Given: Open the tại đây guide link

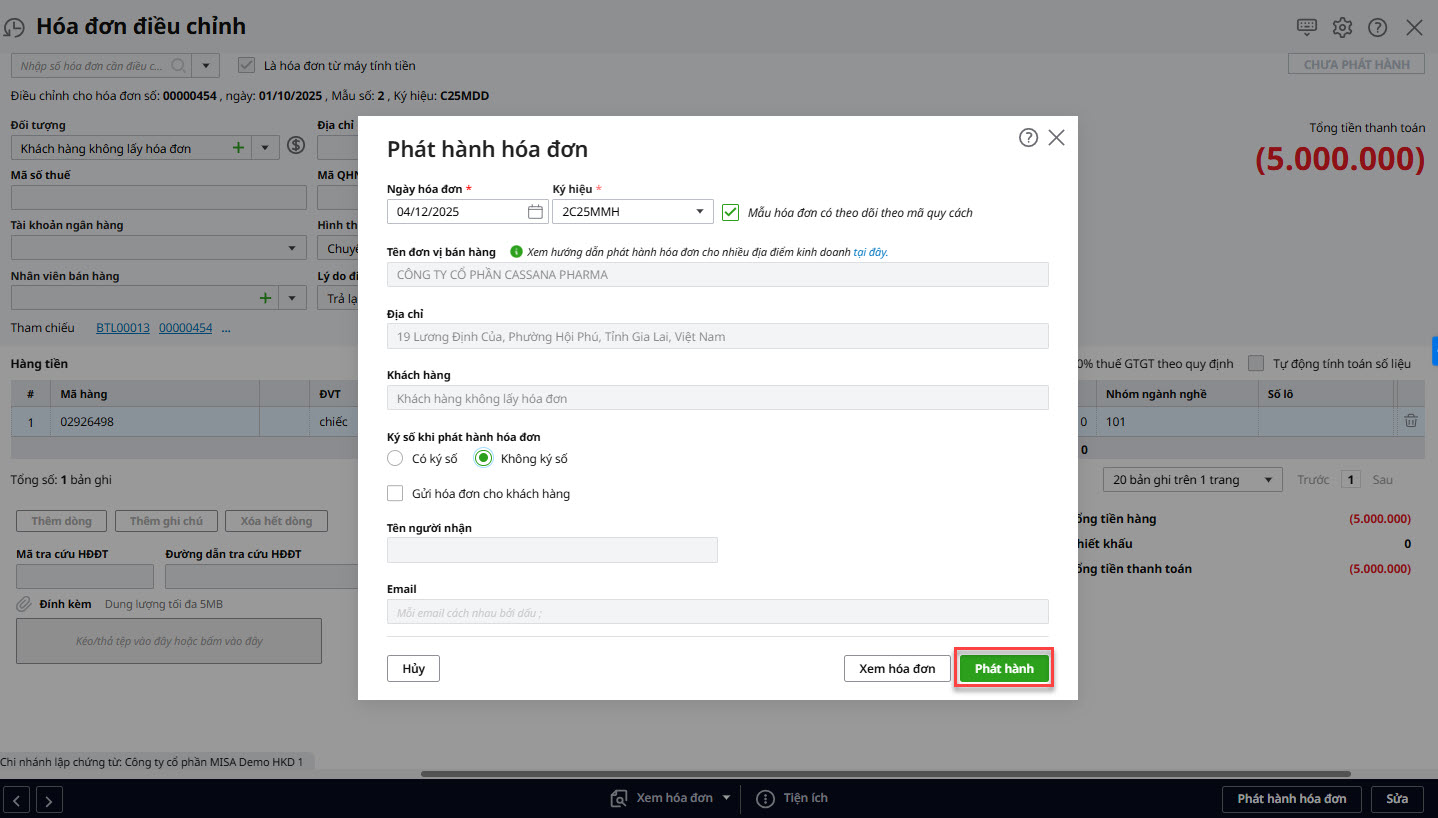Looking at the screenshot, I should pyautogui.click(x=870, y=252).
